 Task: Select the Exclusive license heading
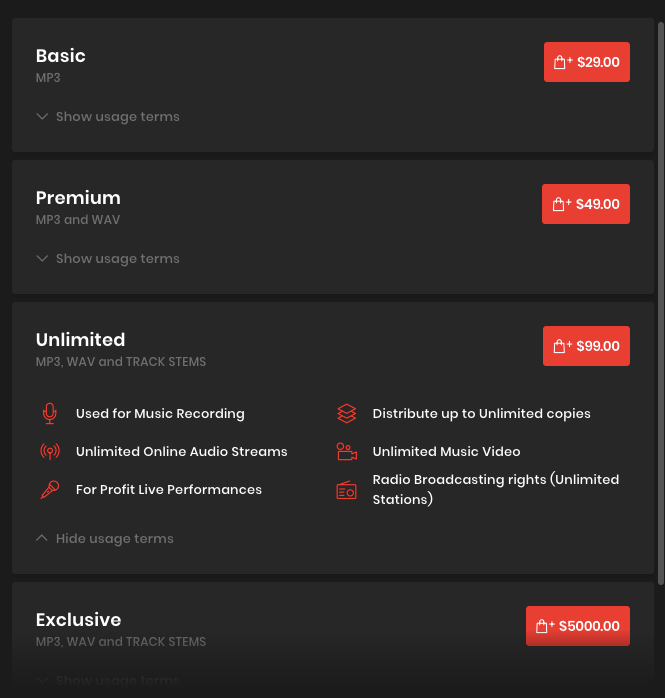tap(78, 620)
